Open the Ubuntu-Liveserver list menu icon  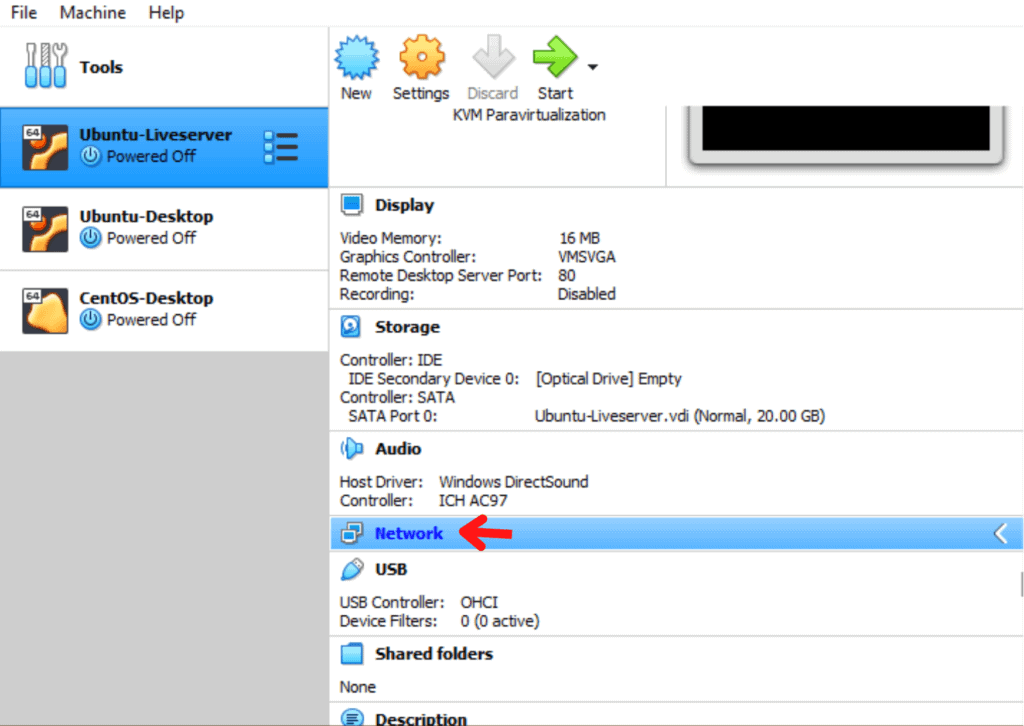(x=281, y=146)
